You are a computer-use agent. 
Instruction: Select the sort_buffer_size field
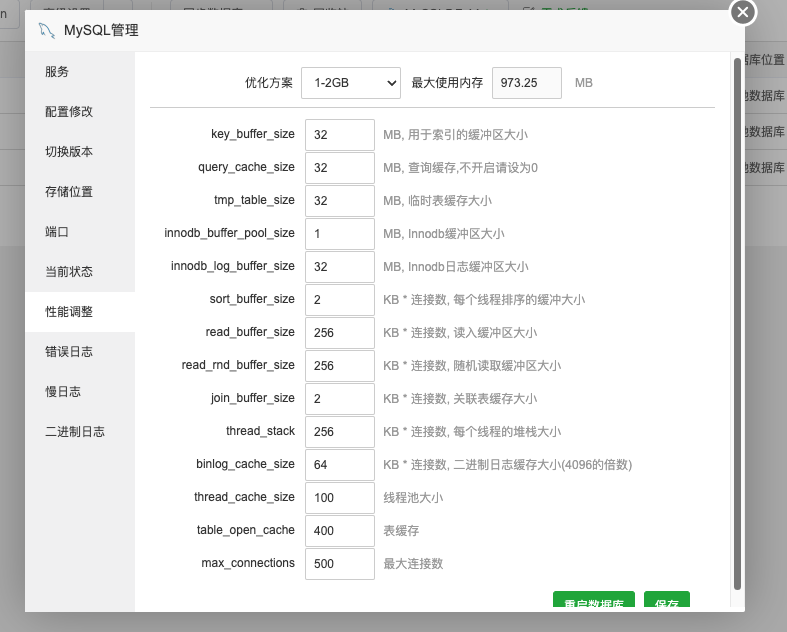tap(340, 300)
